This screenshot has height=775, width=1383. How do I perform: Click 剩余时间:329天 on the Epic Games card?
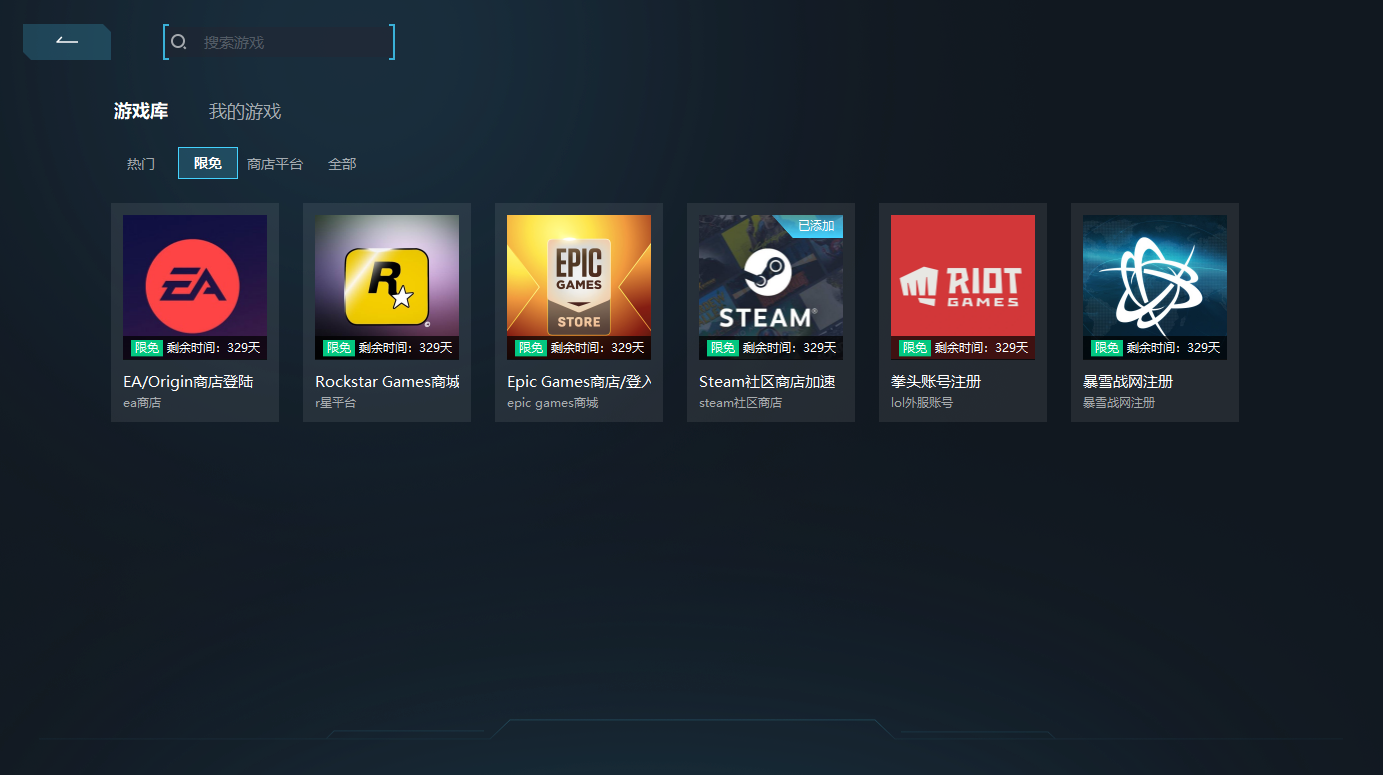pyautogui.click(x=598, y=348)
